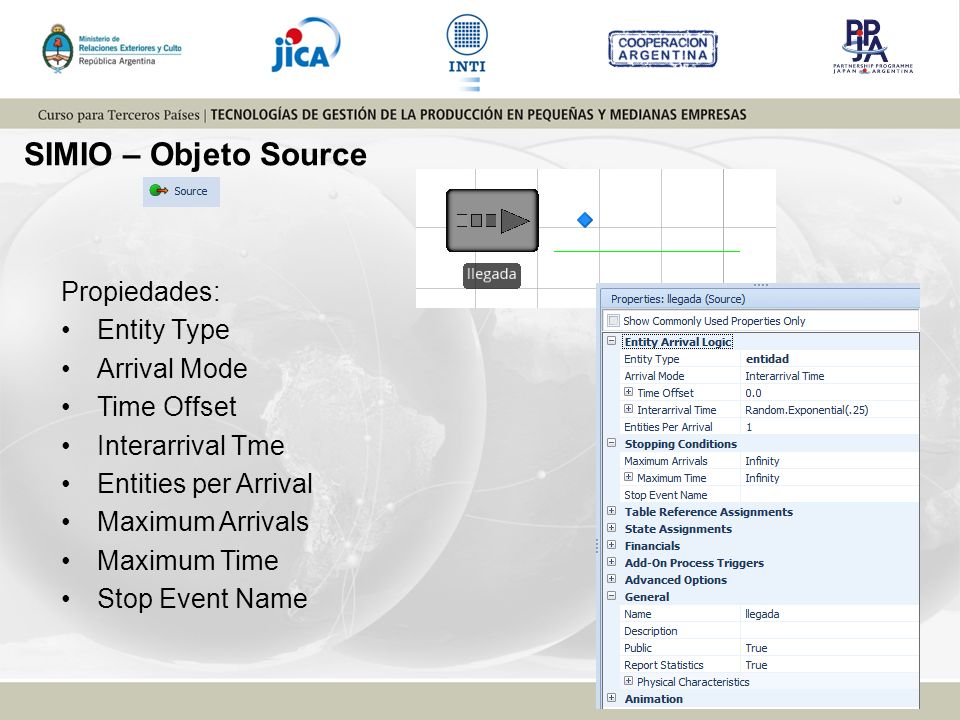The width and height of the screenshot is (960, 720).
Task: Select the Arrival Mode property label
Action: click(654, 376)
